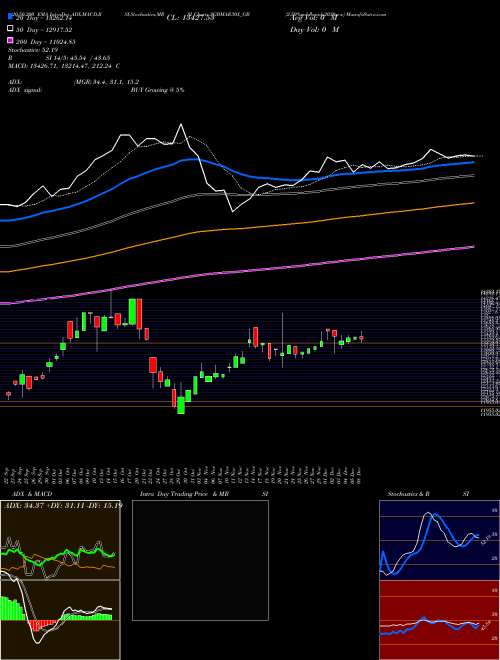Image resolution: width=500 pixels, height=660 pixels.
Task: Click the 'Avg Vol: 0 M' label
Action: point(314,18)
